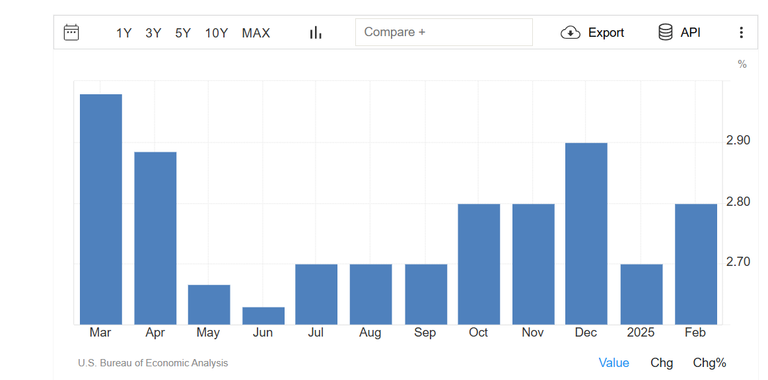Click the API database icon
768x380 pixels.
click(x=665, y=32)
